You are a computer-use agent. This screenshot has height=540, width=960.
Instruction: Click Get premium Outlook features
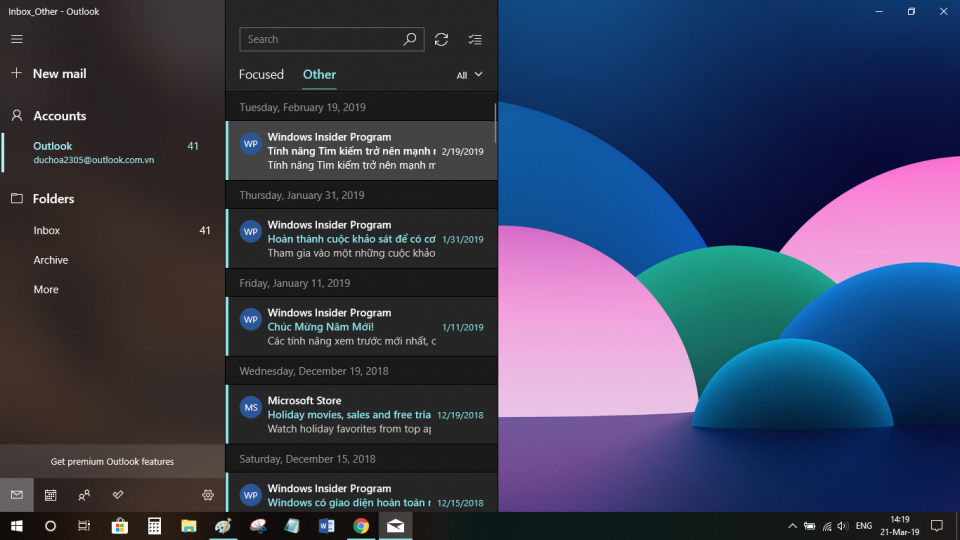[112, 462]
